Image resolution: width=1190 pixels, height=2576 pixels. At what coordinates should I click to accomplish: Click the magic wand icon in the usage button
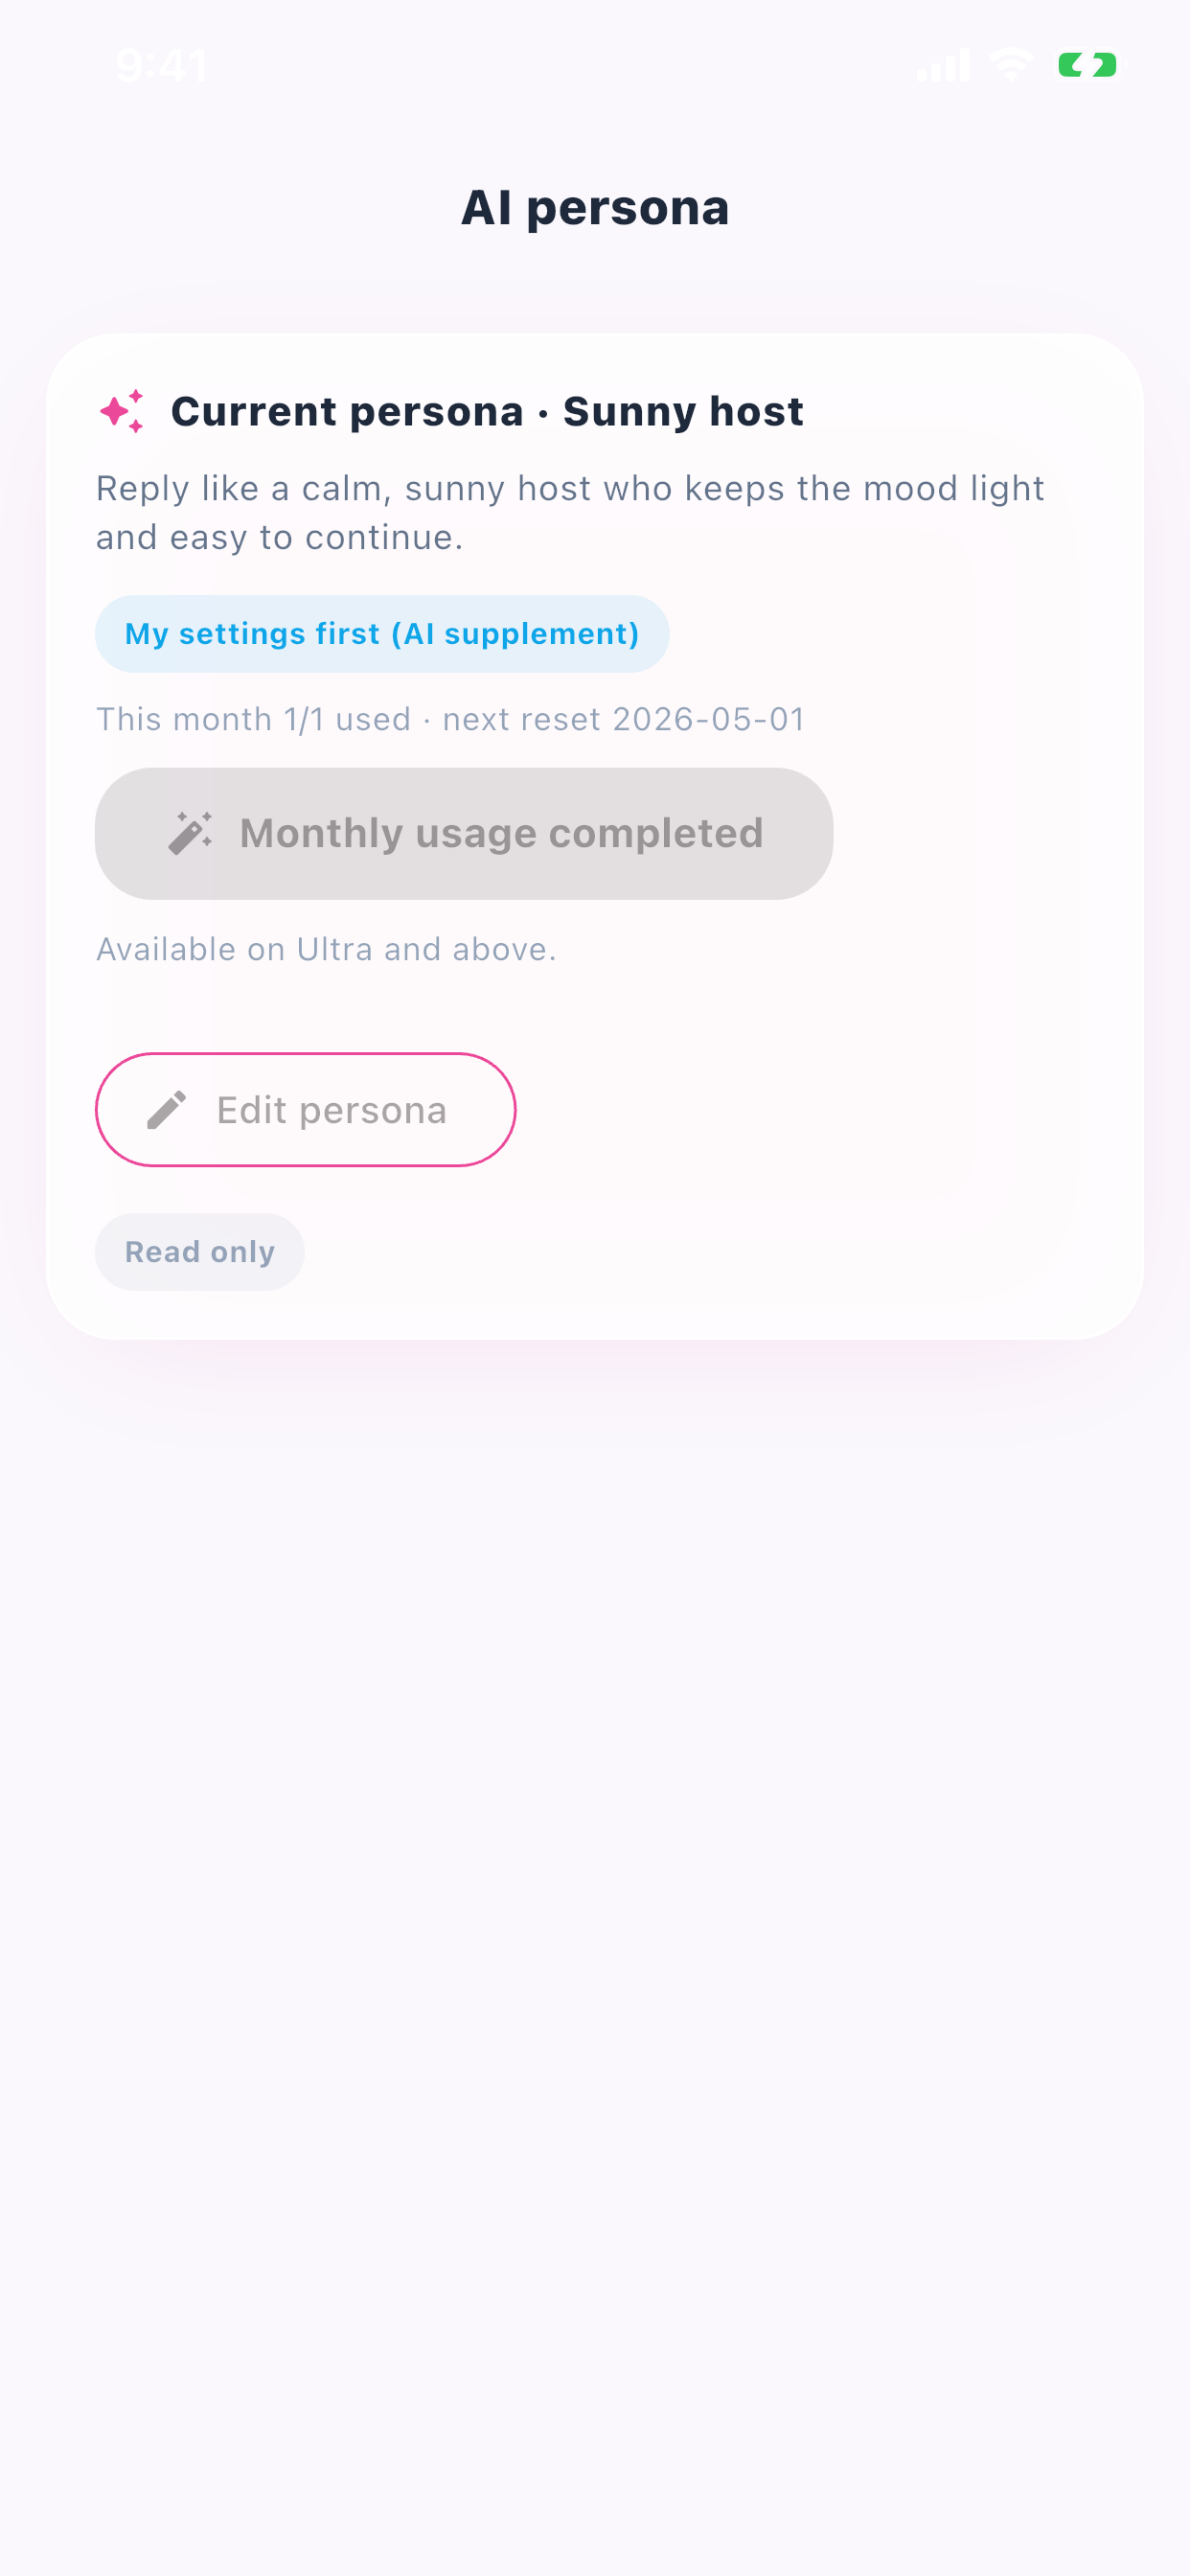190,833
